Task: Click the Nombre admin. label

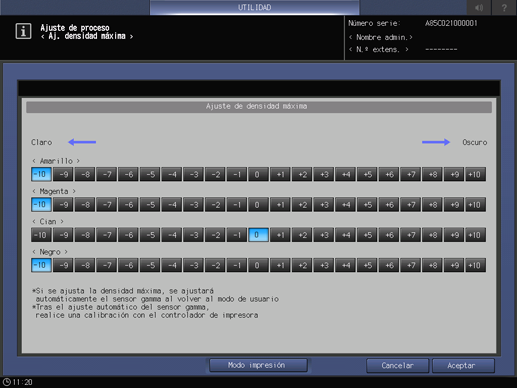Action: click(381, 37)
